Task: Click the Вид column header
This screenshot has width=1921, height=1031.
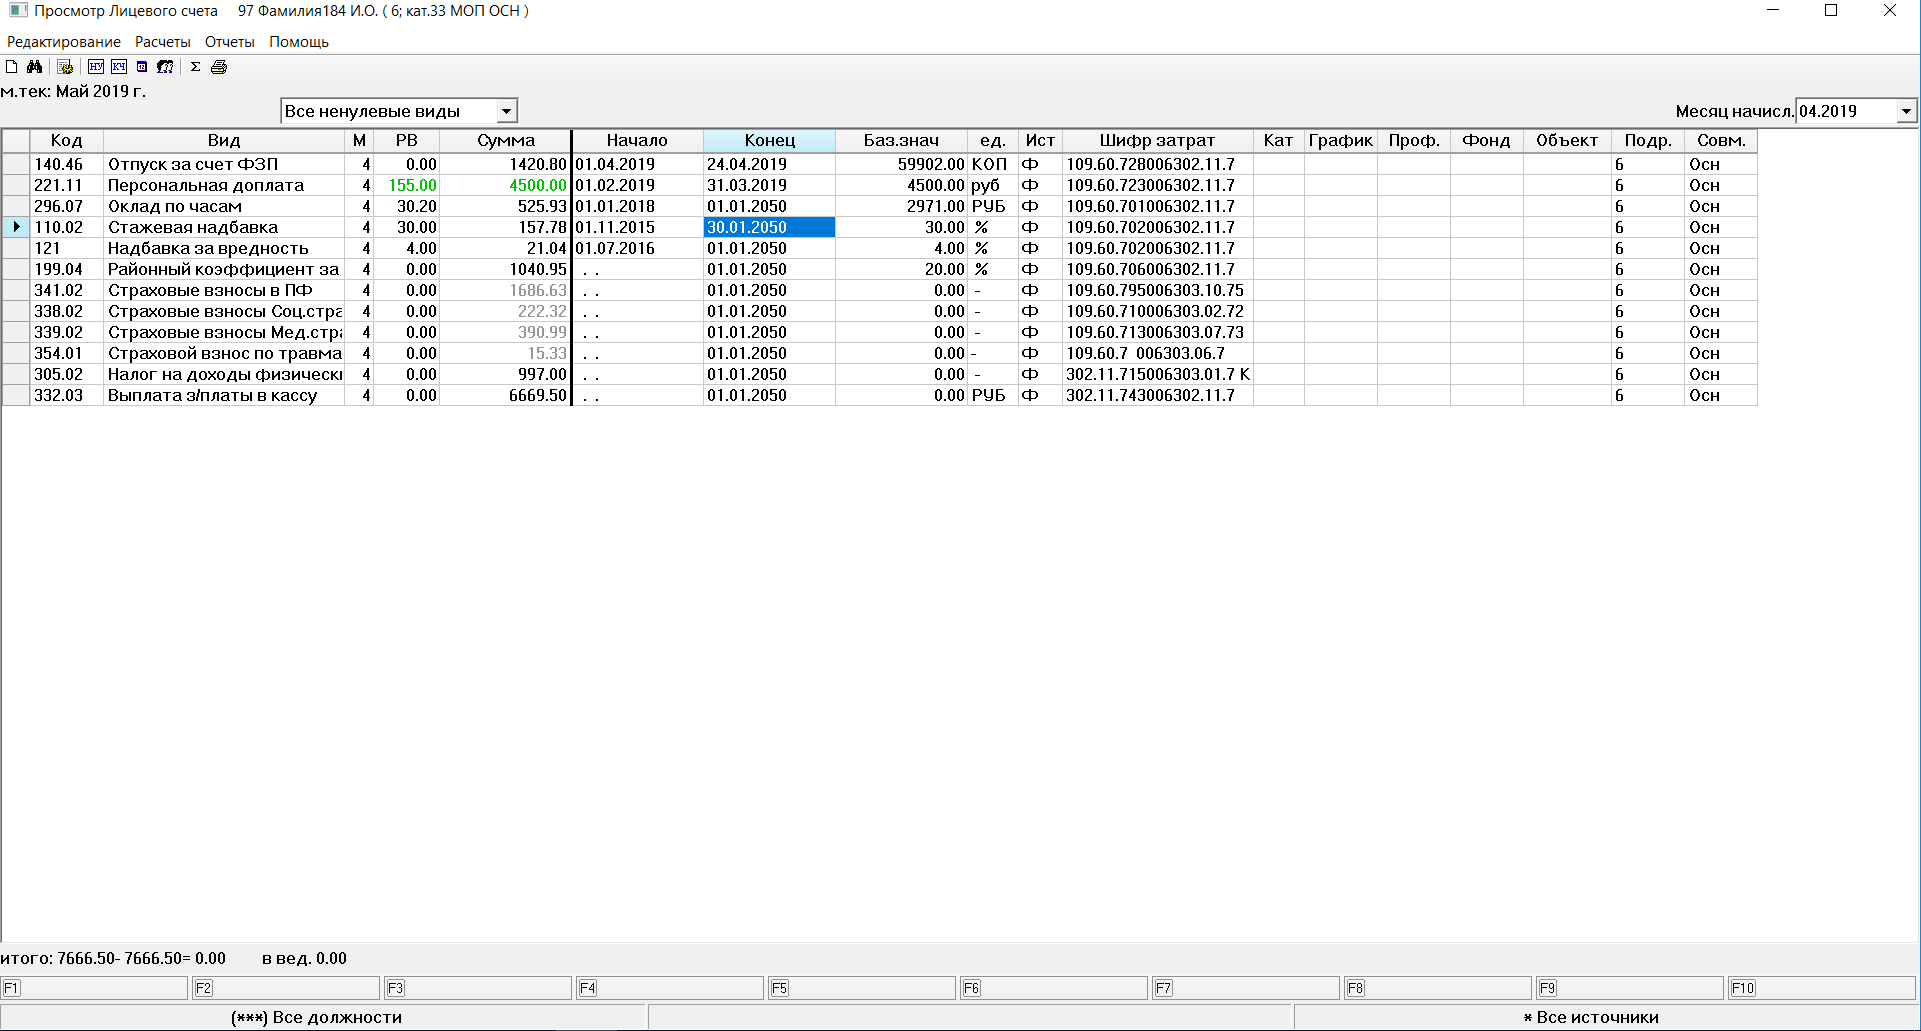Action: (224, 141)
